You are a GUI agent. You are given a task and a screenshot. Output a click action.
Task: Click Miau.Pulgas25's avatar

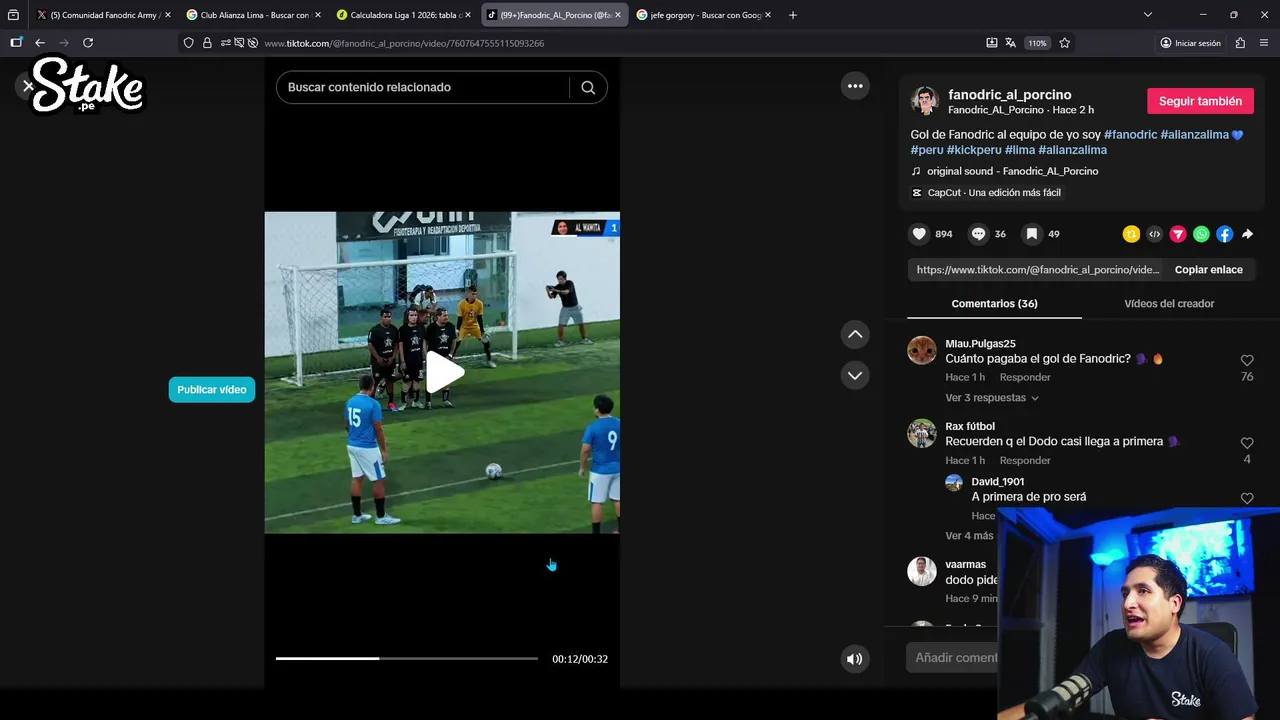(x=922, y=351)
